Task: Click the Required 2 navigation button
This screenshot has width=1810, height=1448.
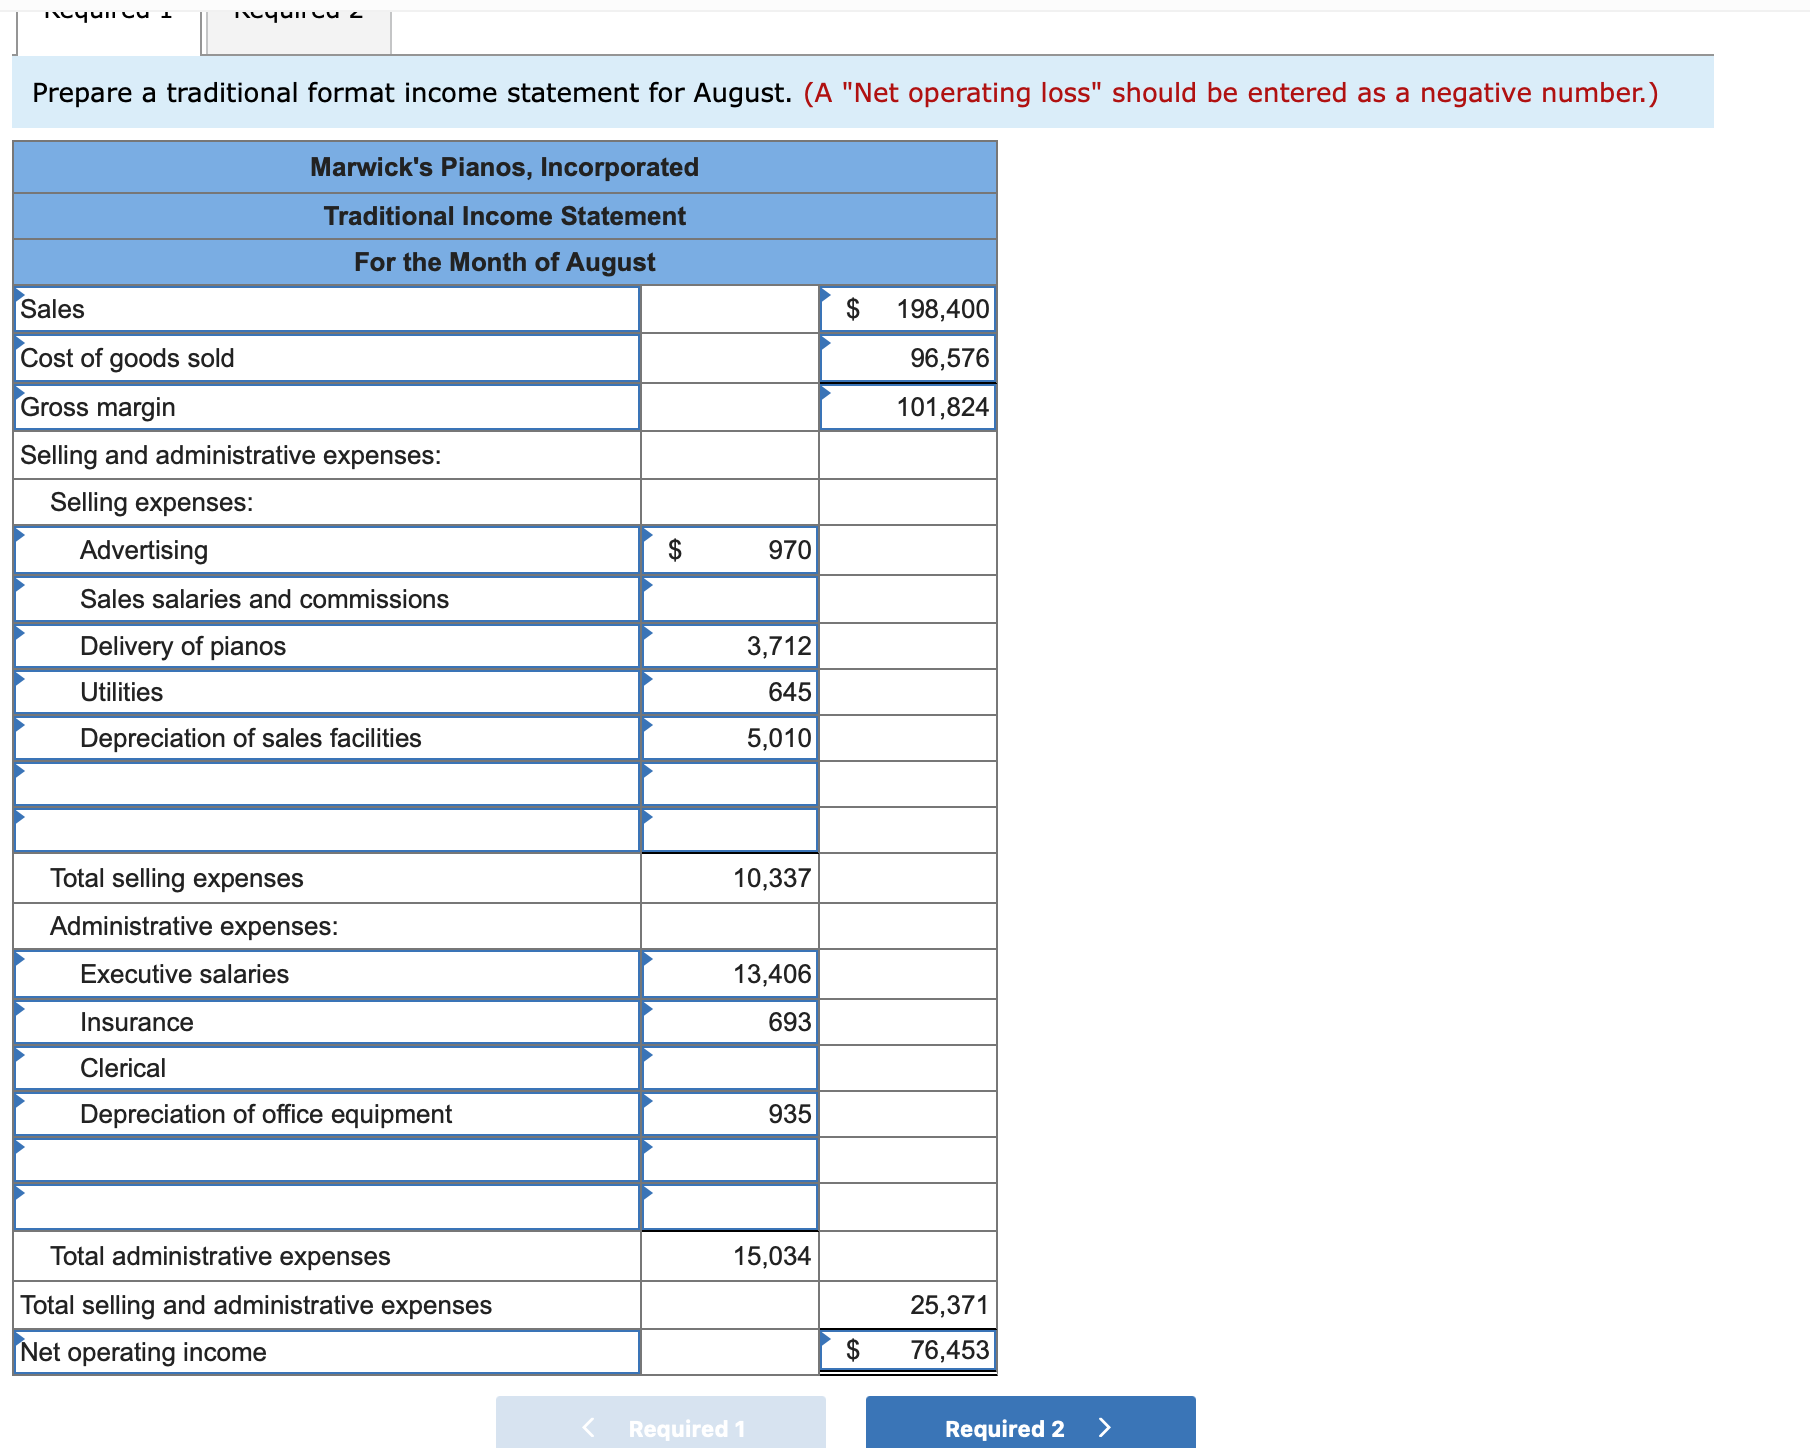Action: [x=1029, y=1427]
